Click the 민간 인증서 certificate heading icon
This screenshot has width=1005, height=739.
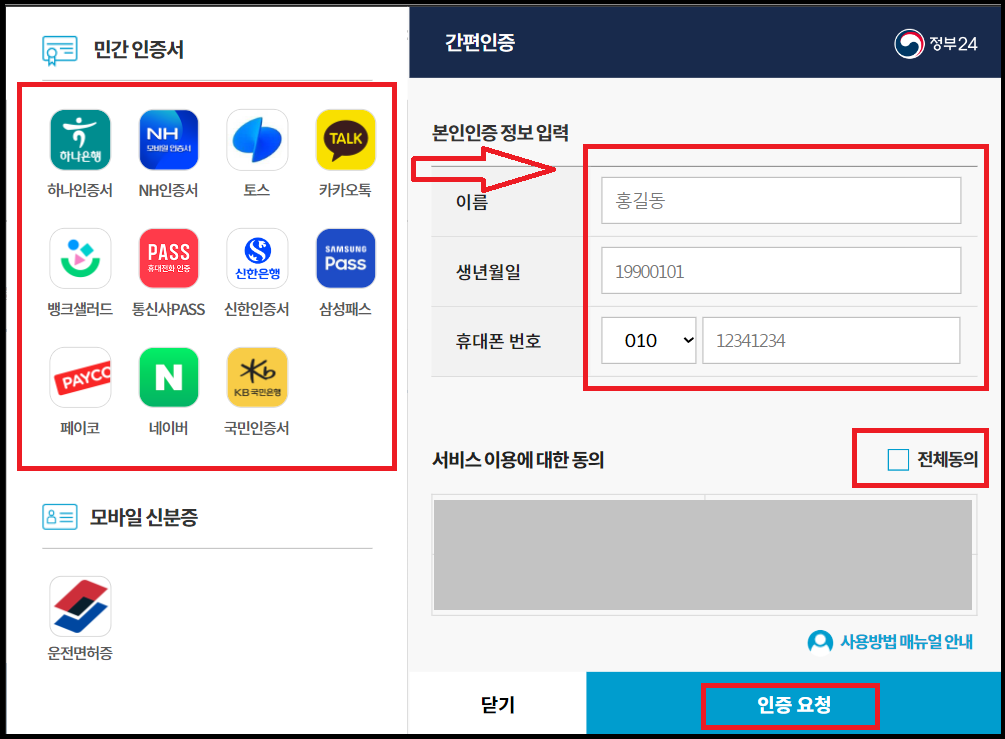click(x=60, y=50)
